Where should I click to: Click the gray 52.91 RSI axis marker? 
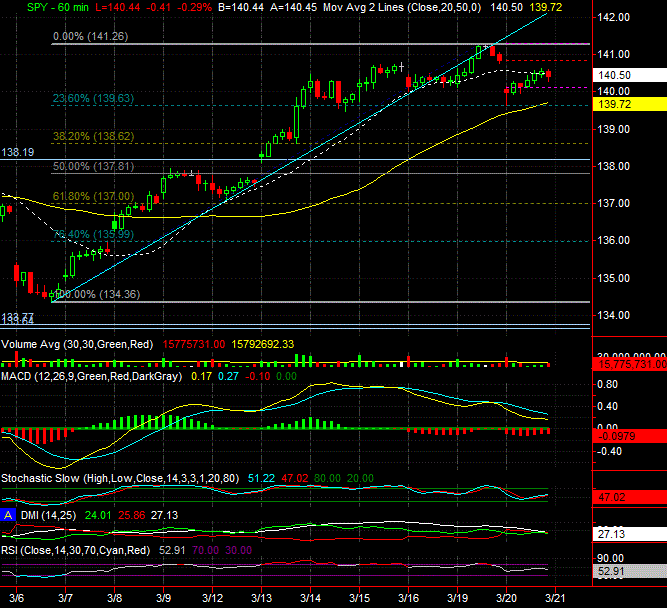(630, 571)
